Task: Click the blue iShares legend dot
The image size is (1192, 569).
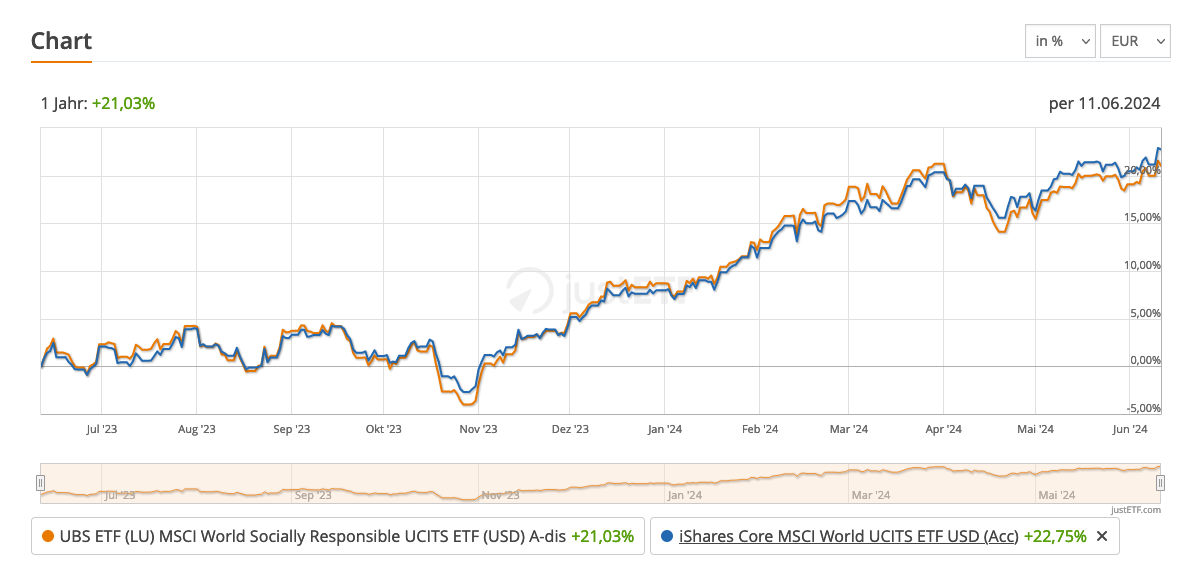Action: 667,536
